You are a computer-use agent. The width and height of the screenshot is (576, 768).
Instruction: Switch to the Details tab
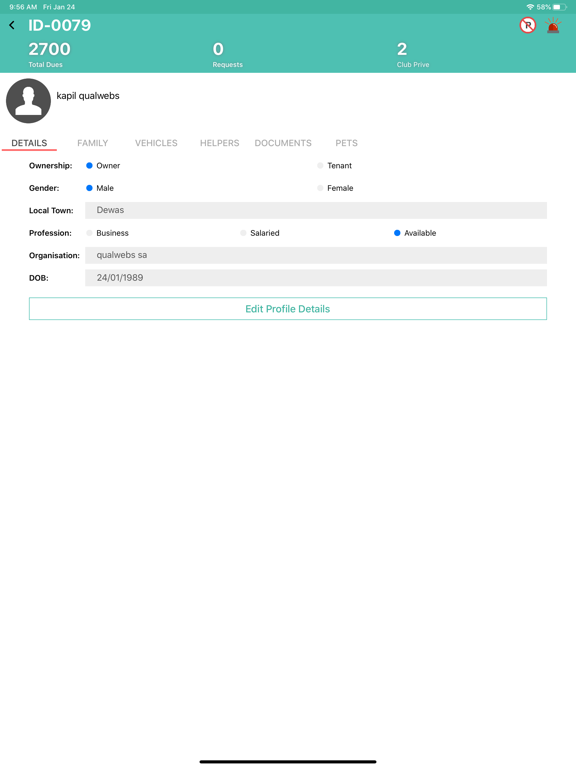click(29, 143)
